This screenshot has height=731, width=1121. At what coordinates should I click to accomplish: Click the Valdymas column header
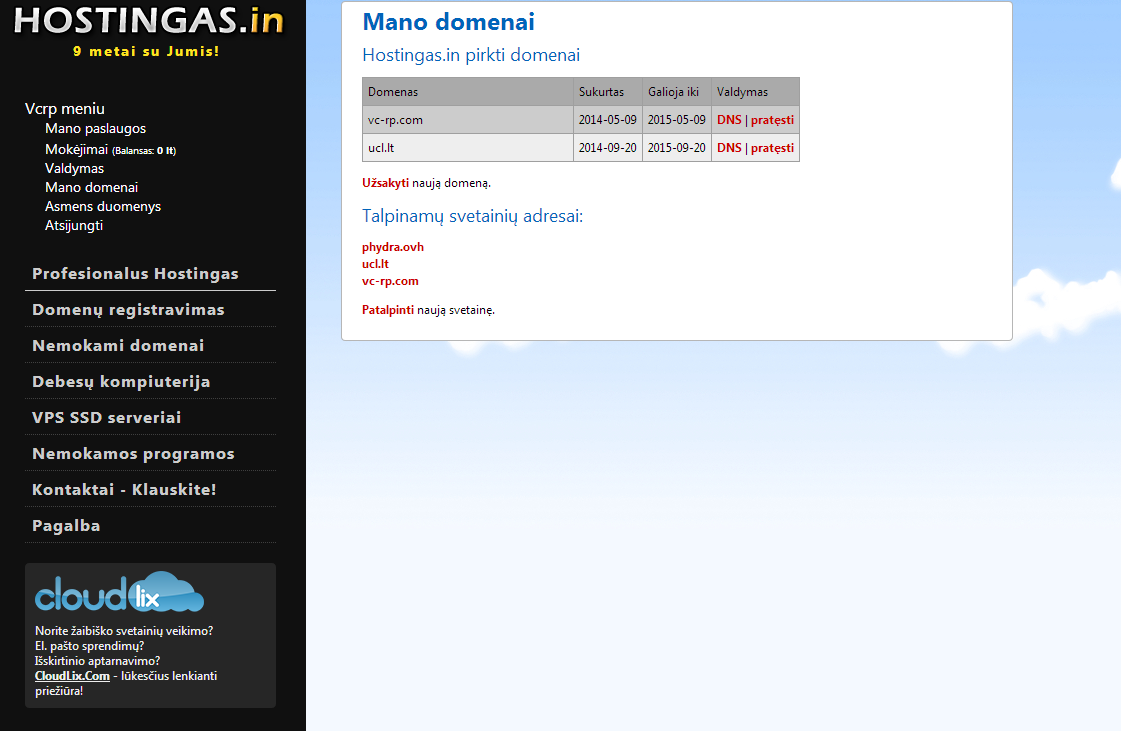[756, 92]
